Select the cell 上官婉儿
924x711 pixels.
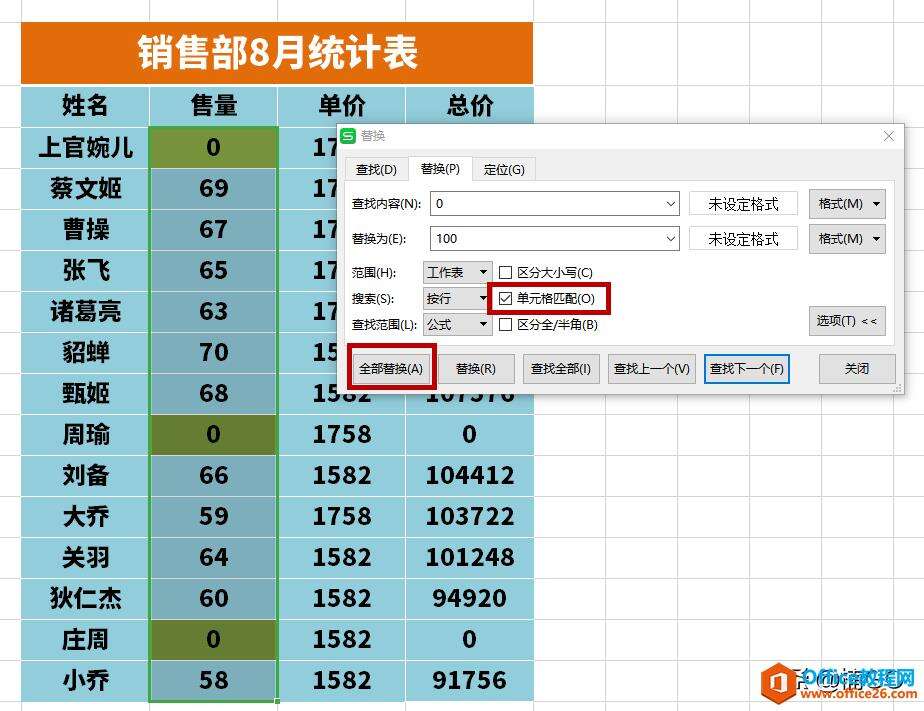pos(85,147)
